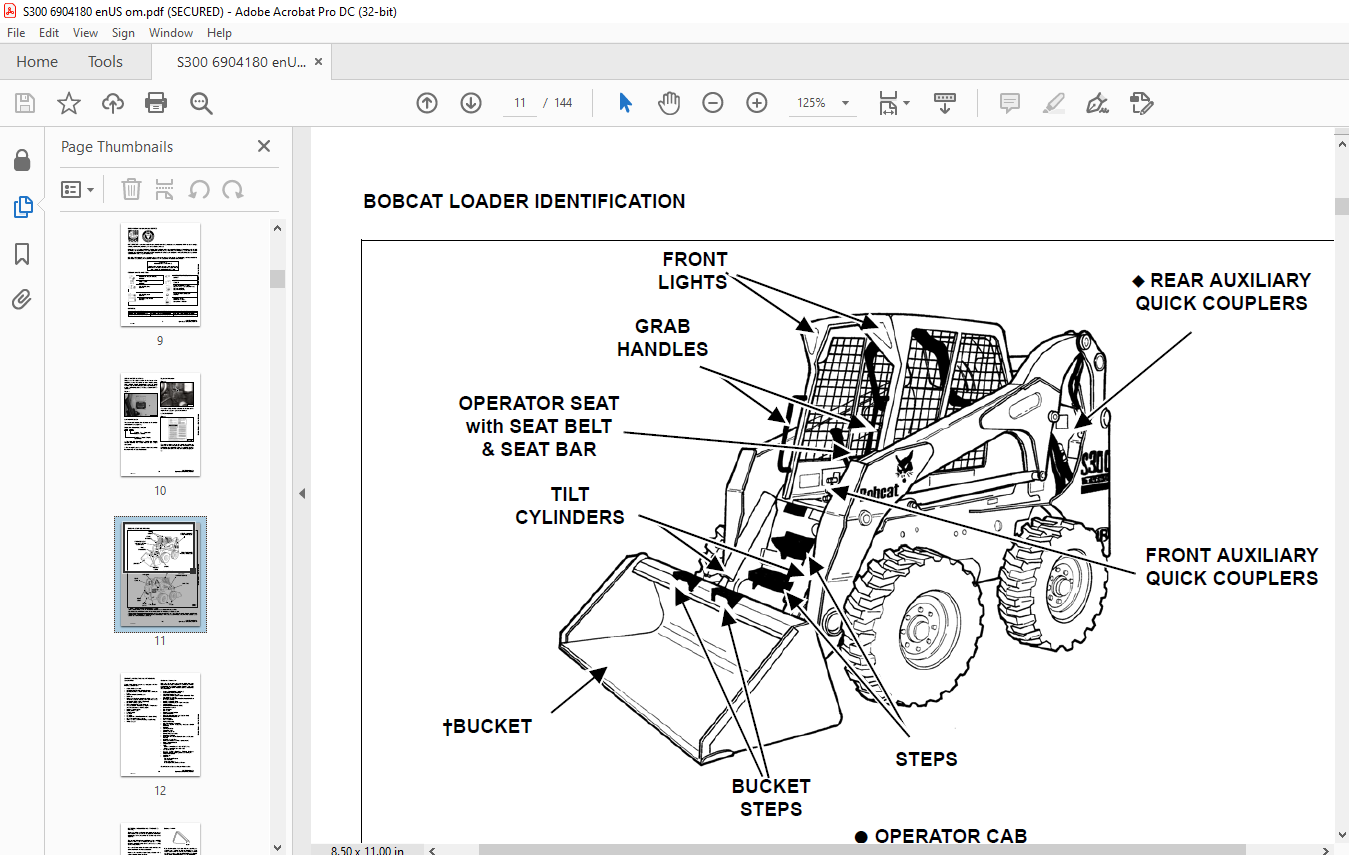
Task: Click the Add comment icon
Action: pos(1010,103)
